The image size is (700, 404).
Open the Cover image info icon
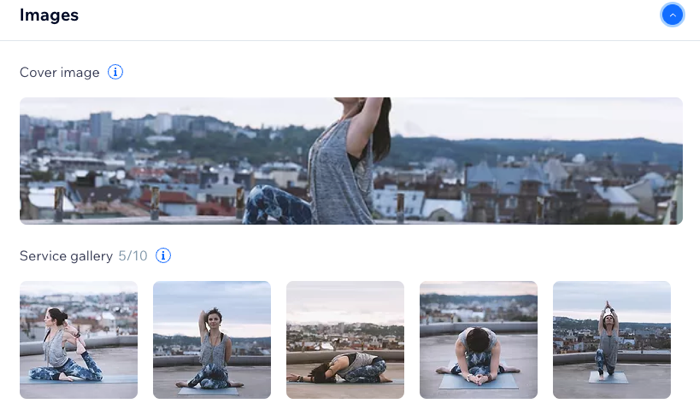(115, 72)
